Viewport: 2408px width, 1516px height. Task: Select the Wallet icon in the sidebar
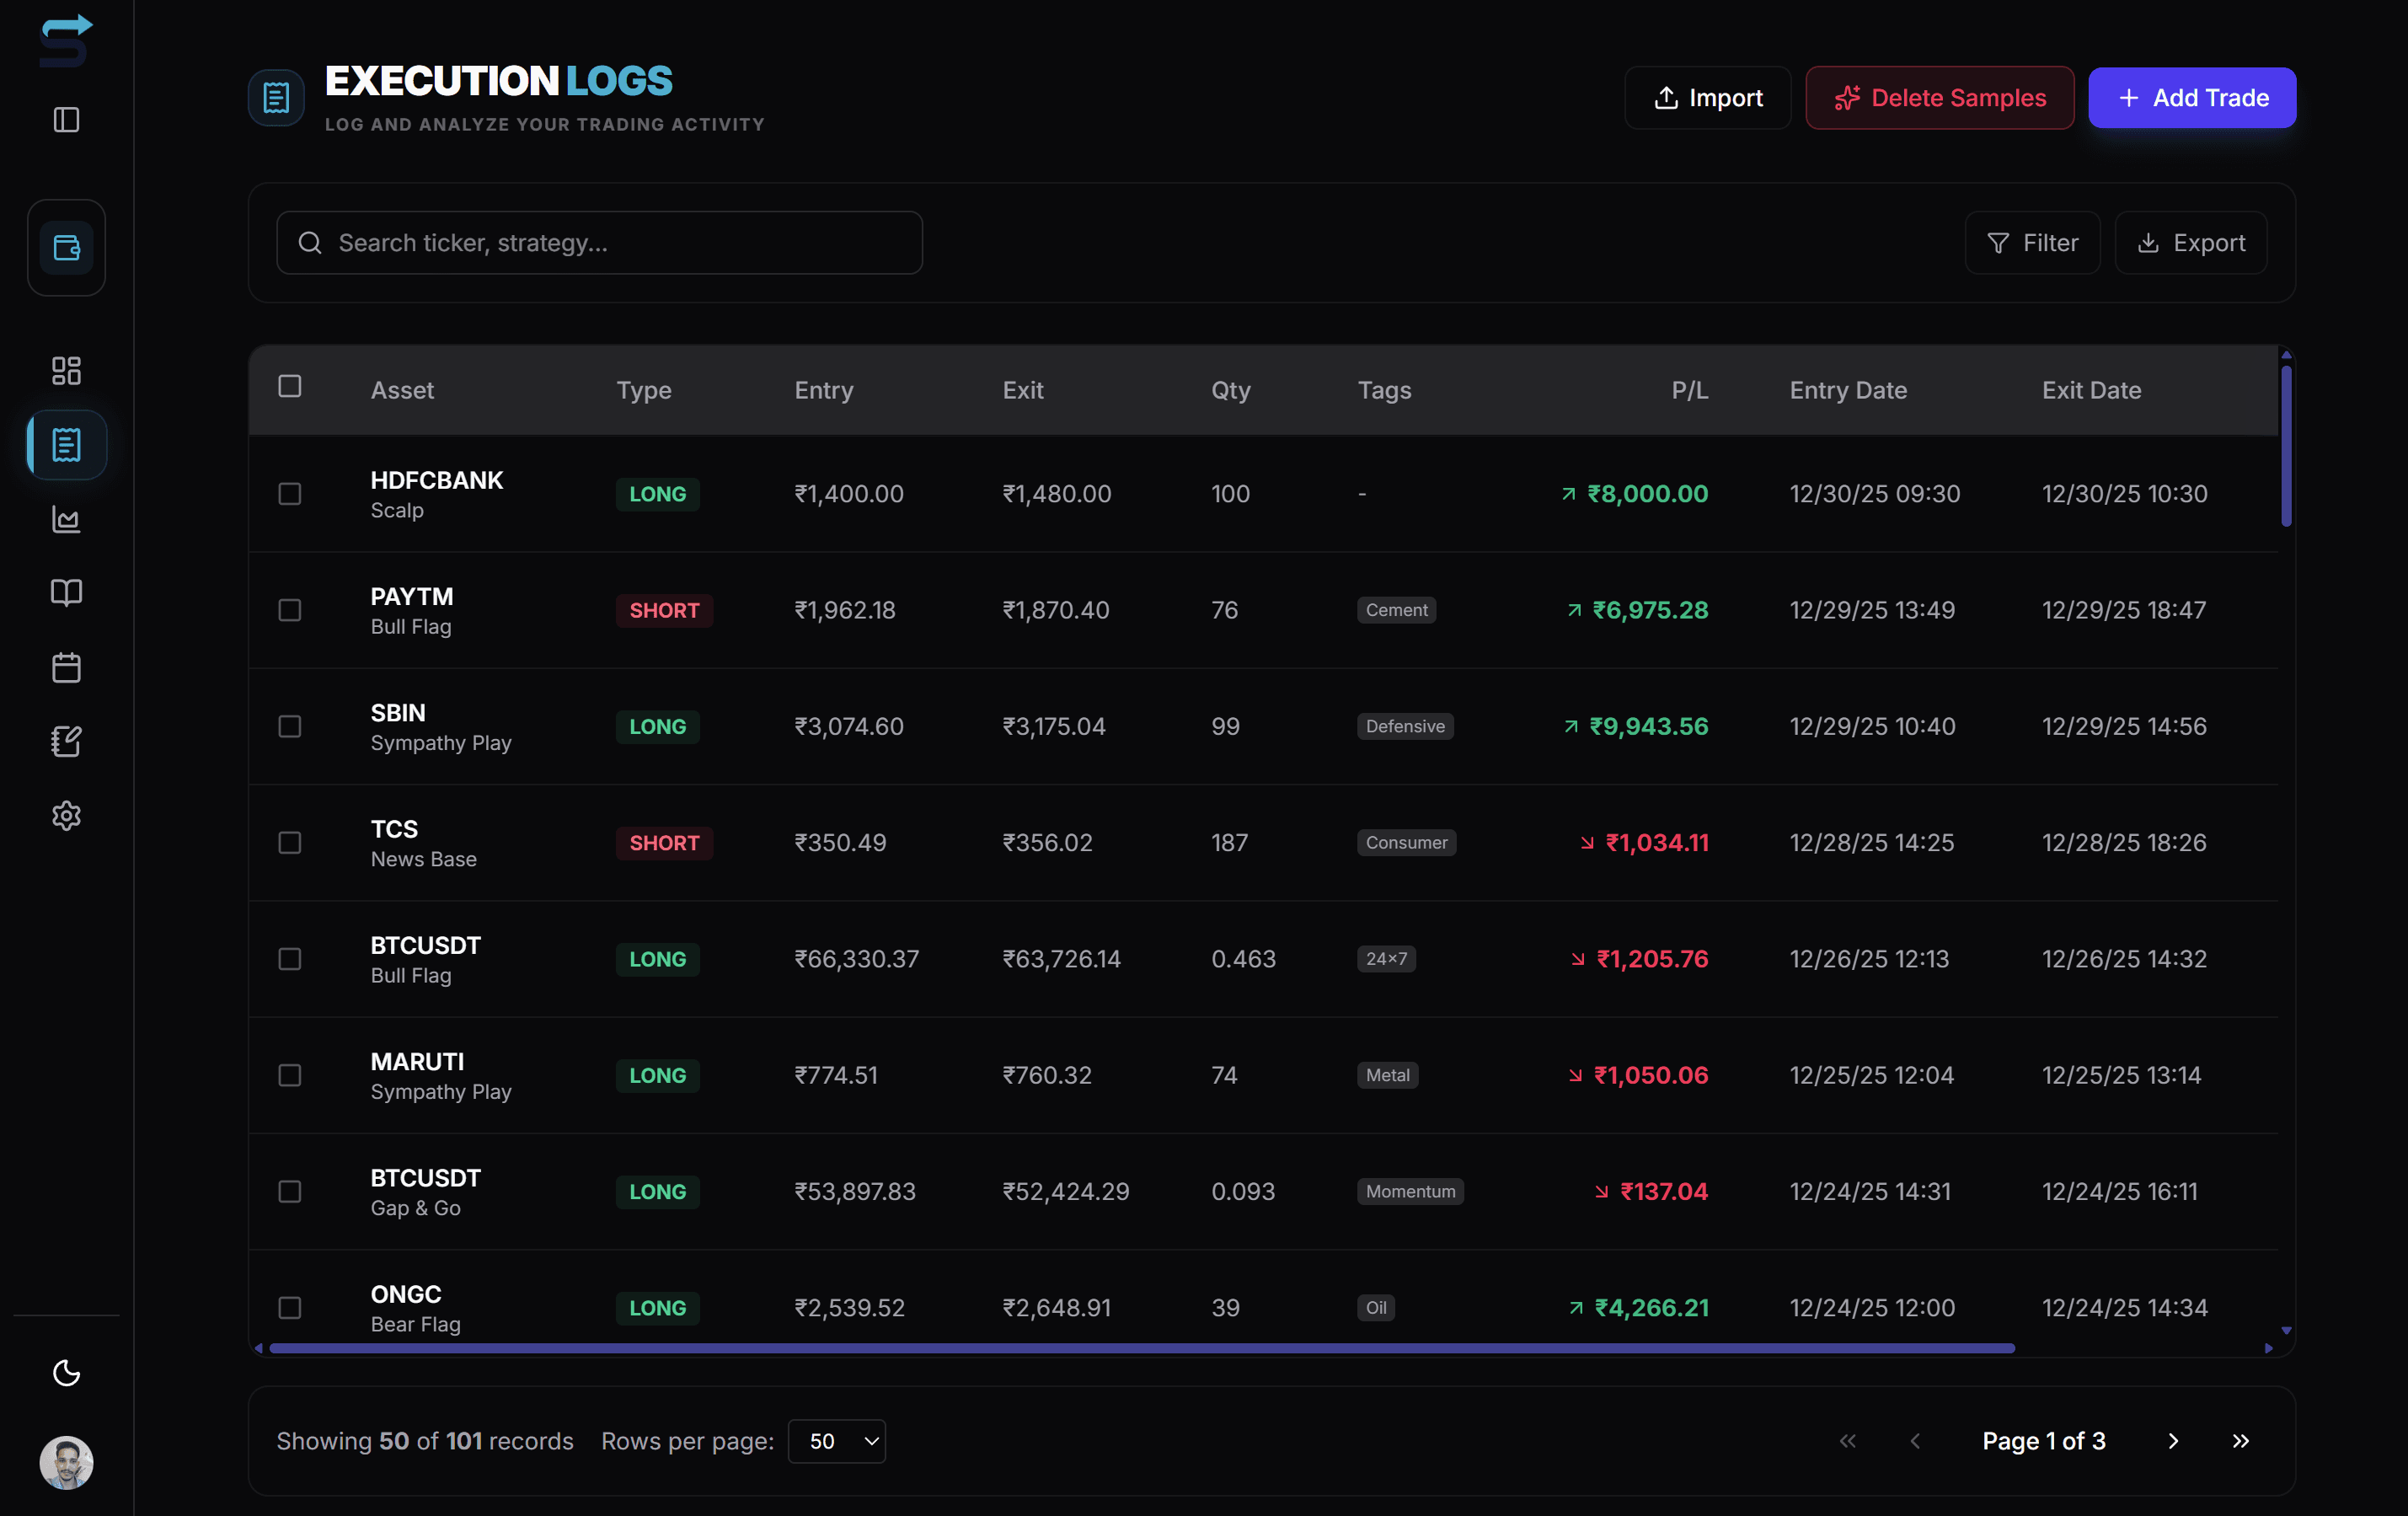pyautogui.click(x=66, y=247)
